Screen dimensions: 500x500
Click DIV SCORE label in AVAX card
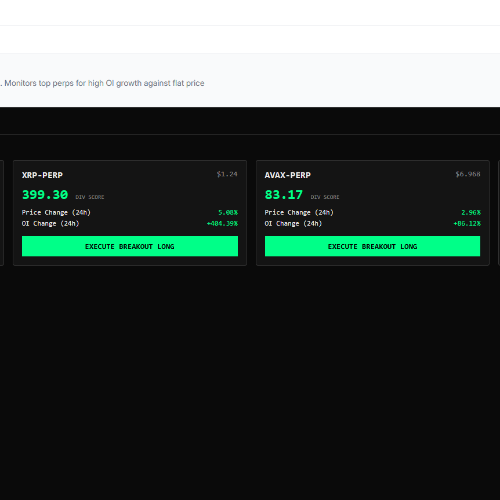coord(325,197)
